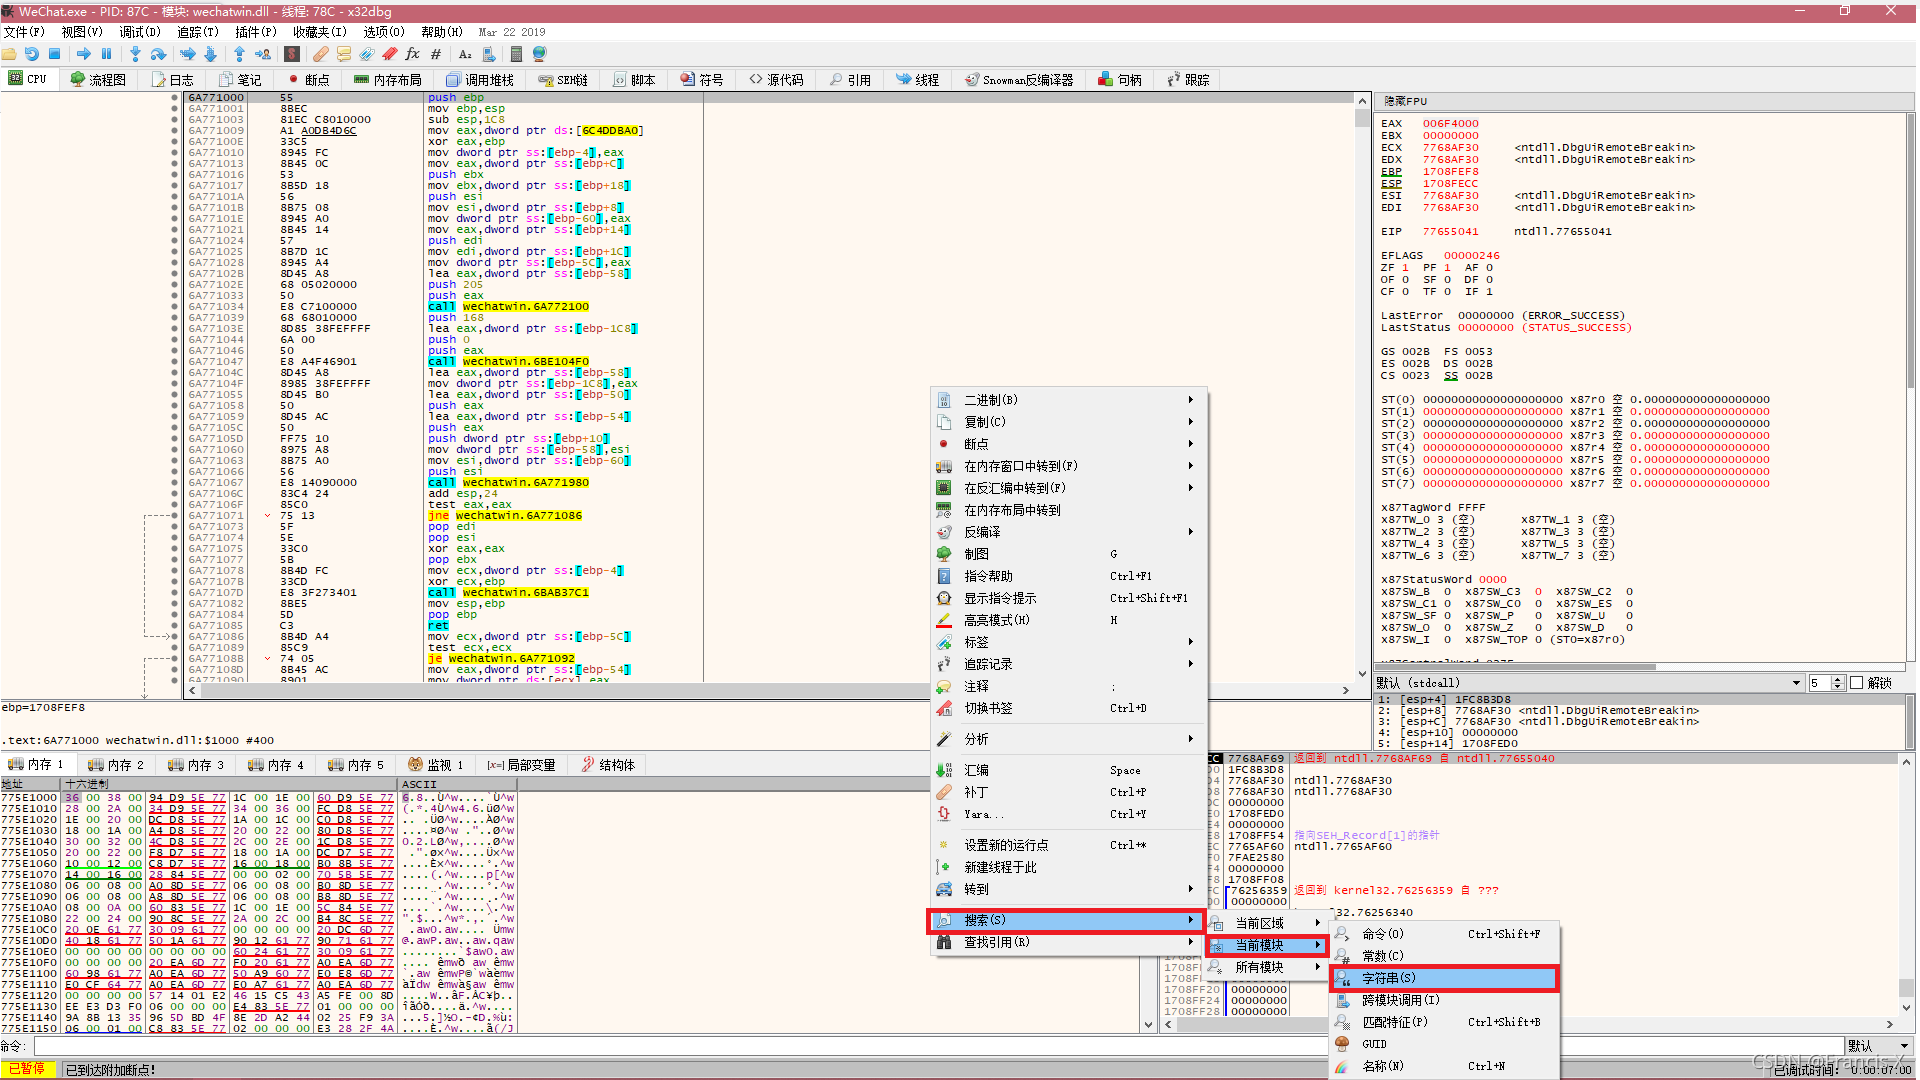Open the 符号 tab
Screen dimensions: 1920x1080
[x=701, y=80]
